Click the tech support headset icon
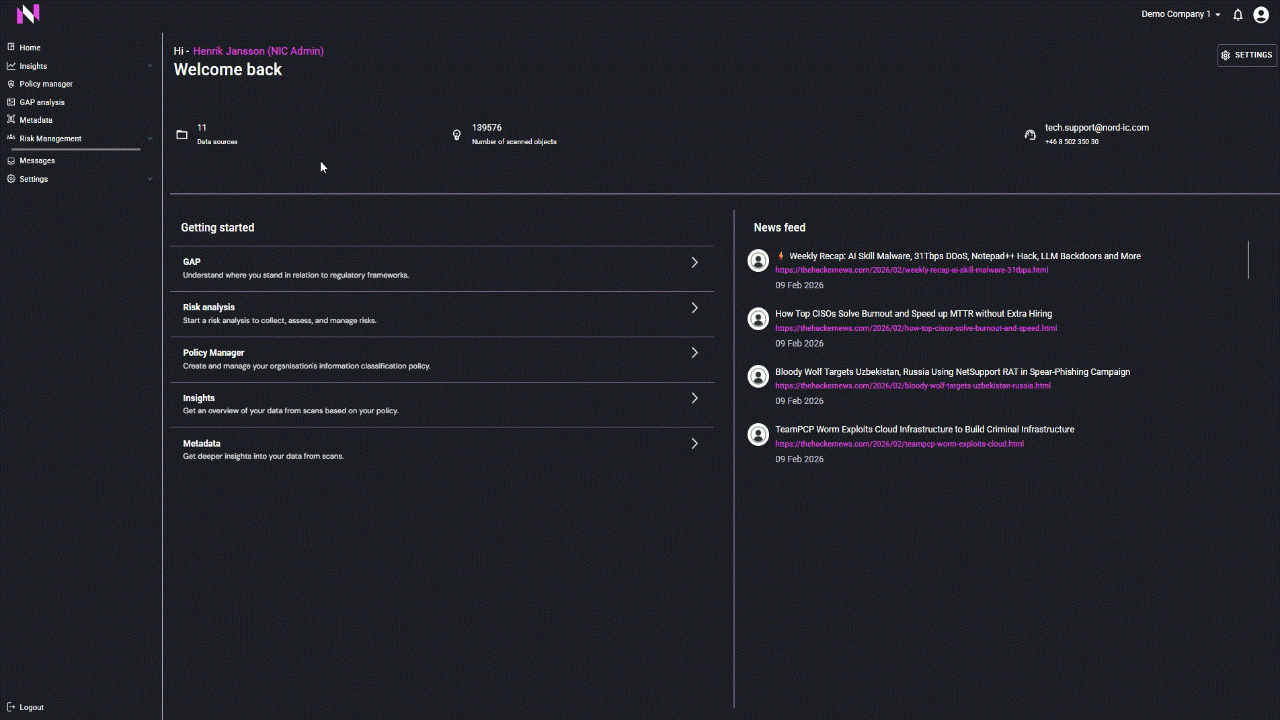This screenshot has height=720, width=1280. click(1030, 135)
